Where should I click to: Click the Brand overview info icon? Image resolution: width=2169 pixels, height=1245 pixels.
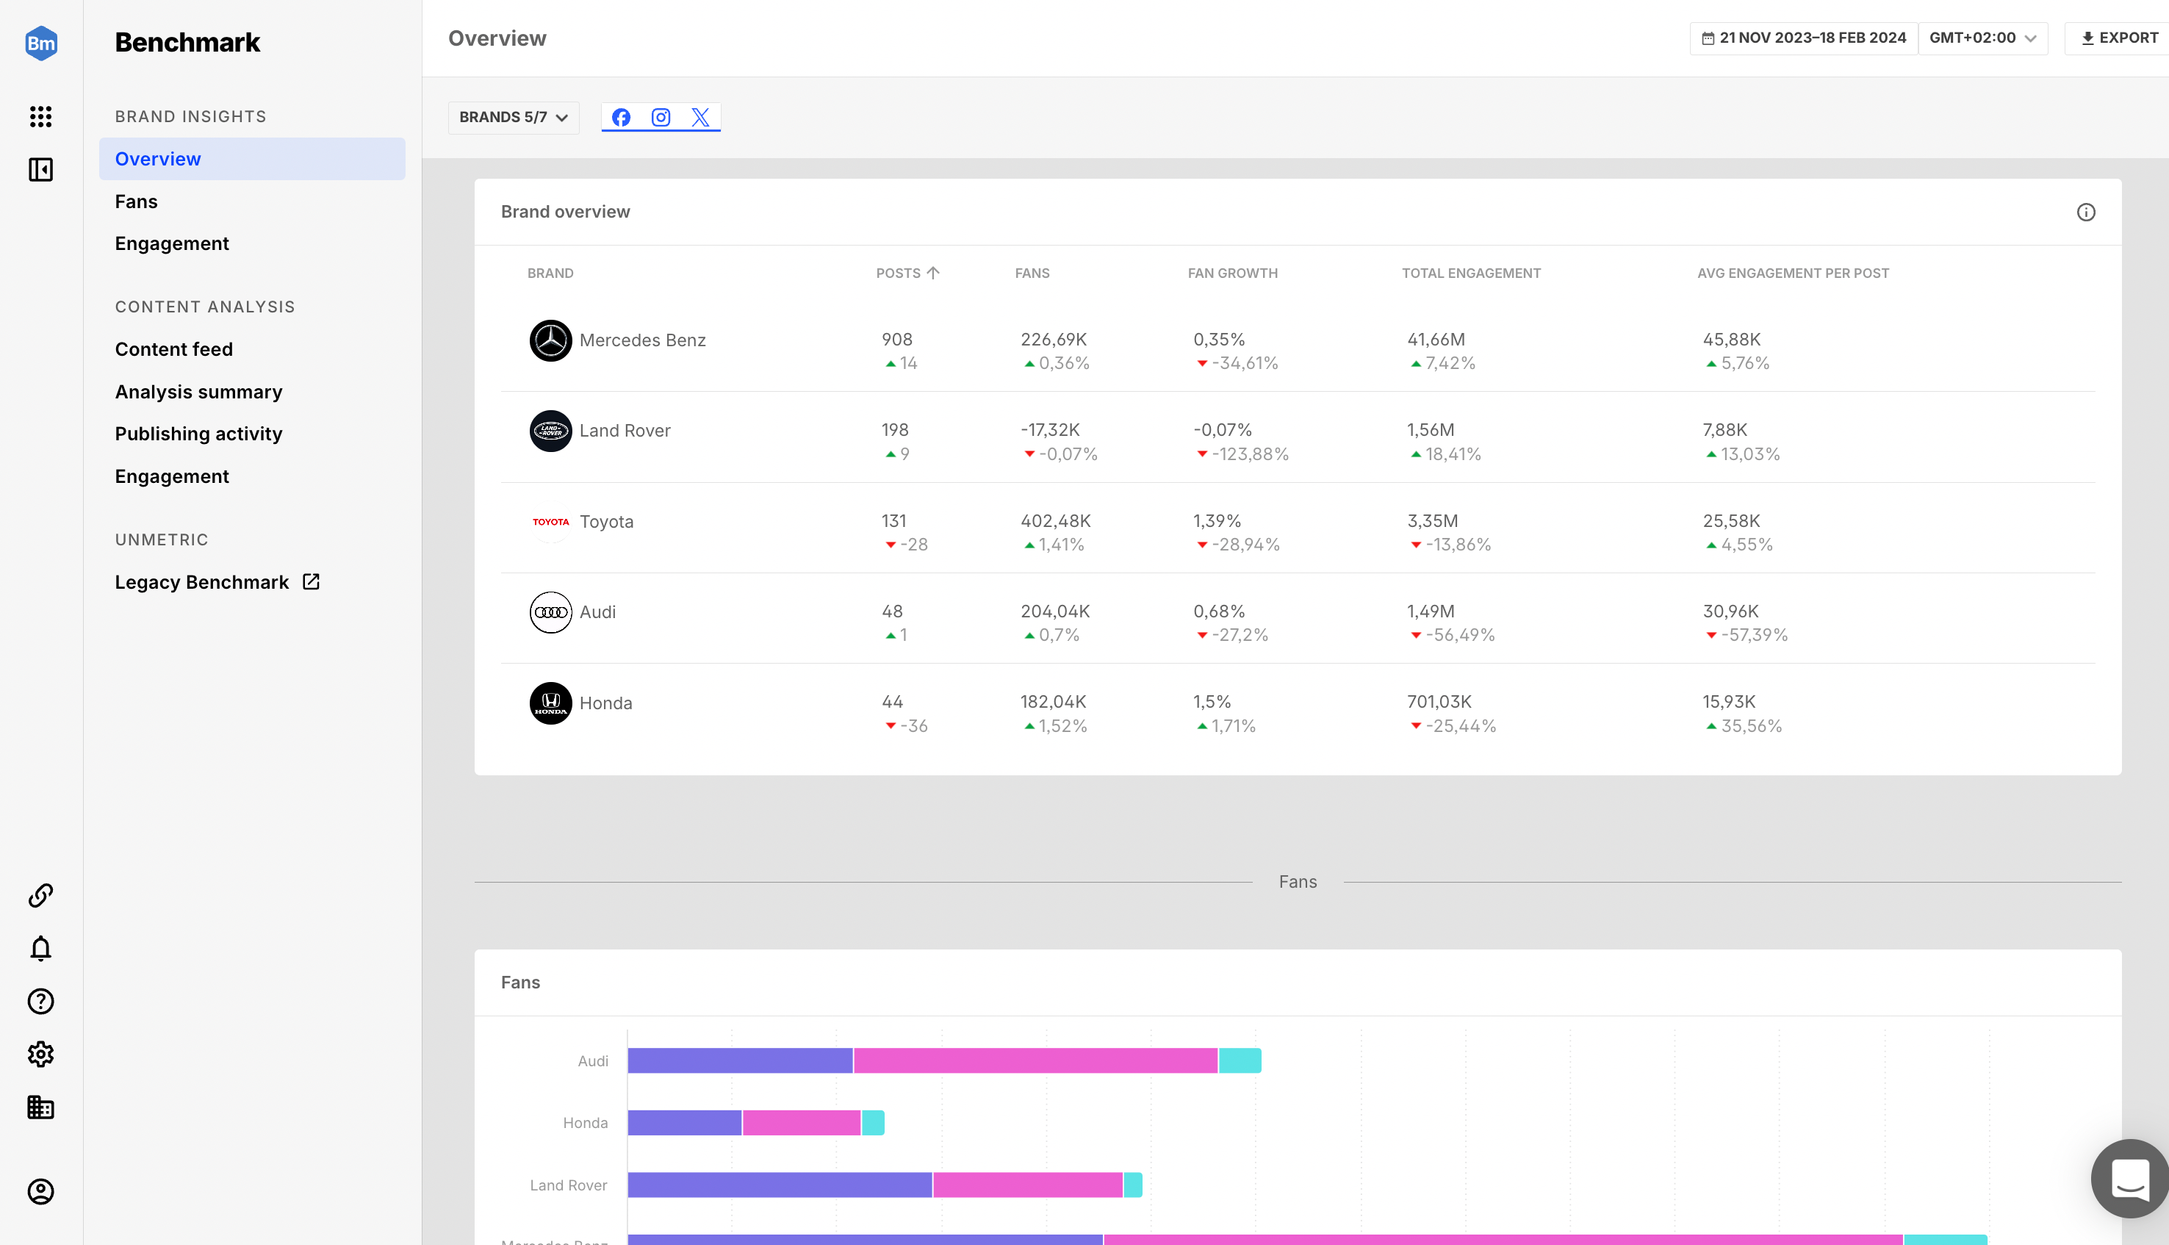coord(2086,212)
